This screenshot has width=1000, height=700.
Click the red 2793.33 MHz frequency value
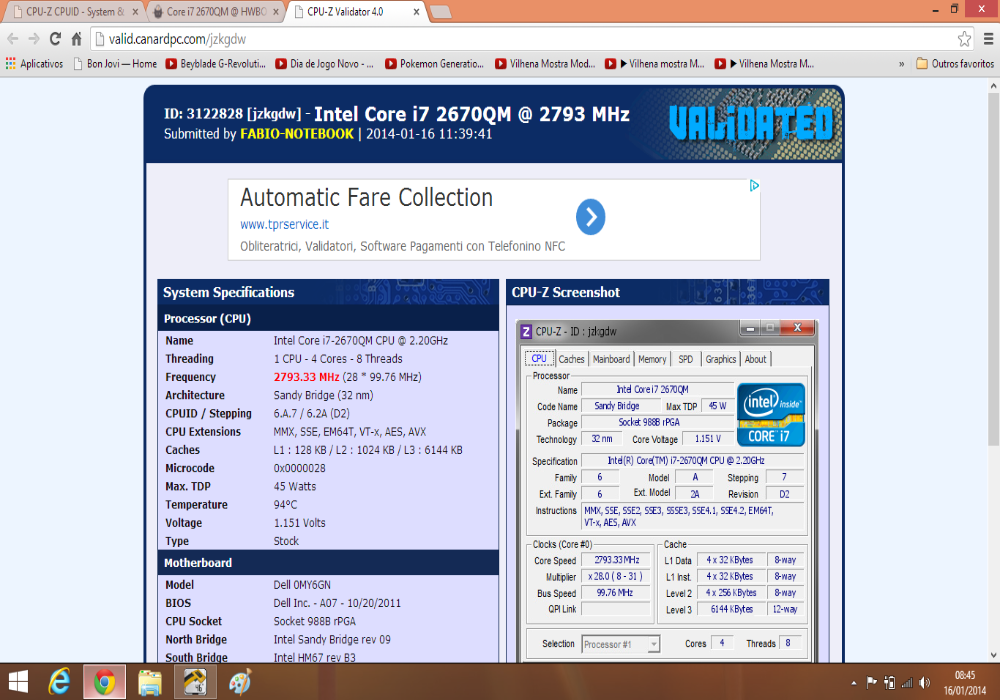pyautogui.click(x=306, y=377)
